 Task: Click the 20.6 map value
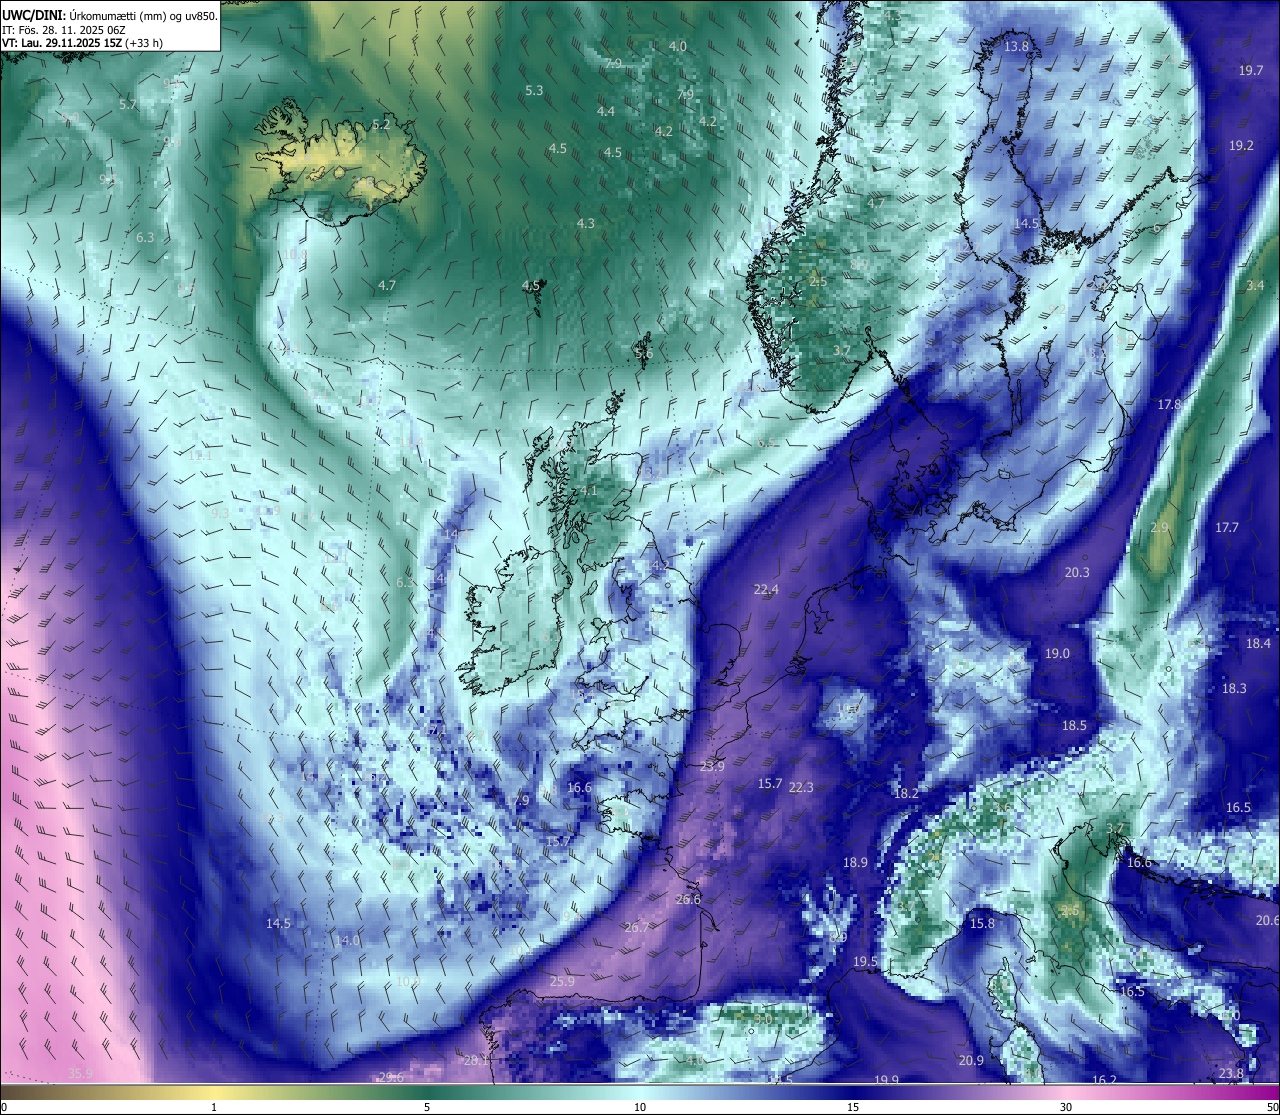1266,920
